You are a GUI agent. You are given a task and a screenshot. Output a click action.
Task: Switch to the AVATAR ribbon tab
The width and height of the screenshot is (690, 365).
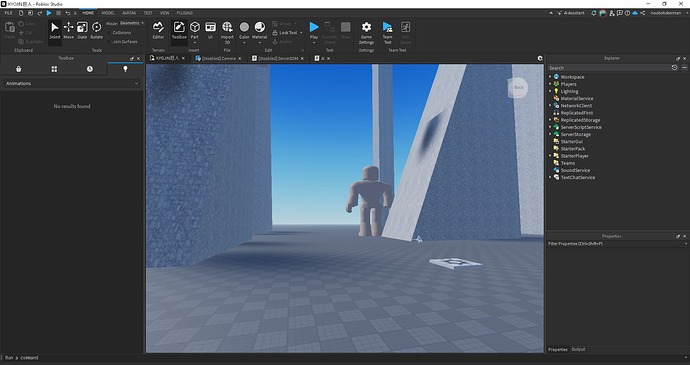coord(129,13)
